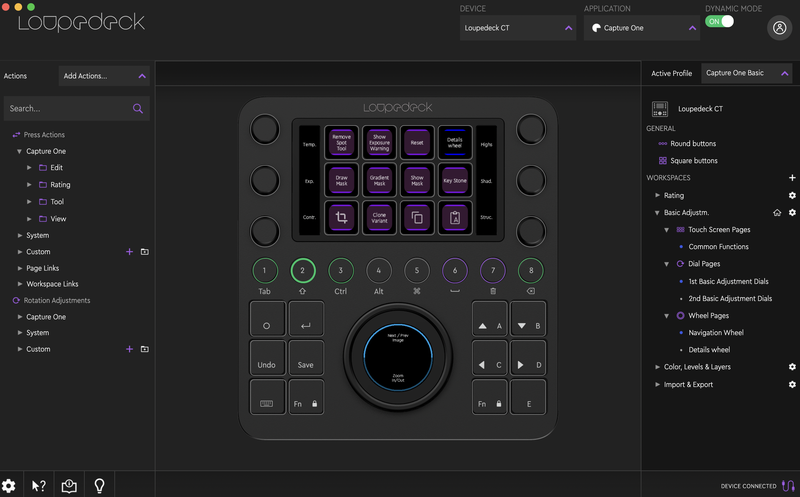The image size is (800, 497).
Task: Click the Remove Spot Tool touch button
Action: (341, 143)
